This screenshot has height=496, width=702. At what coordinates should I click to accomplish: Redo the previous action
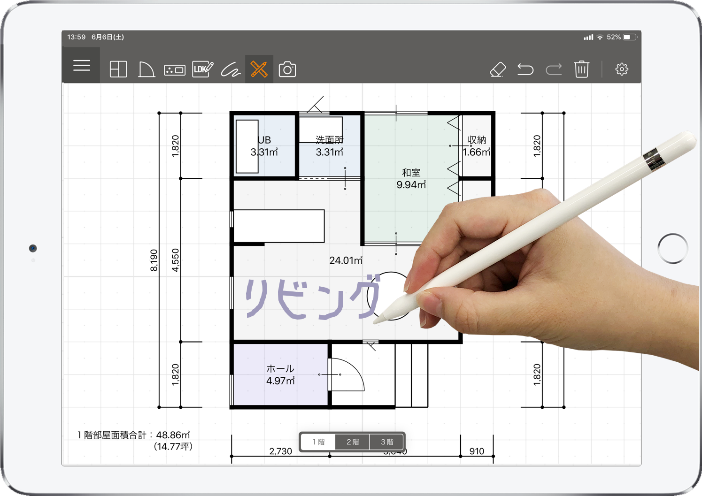[553, 69]
